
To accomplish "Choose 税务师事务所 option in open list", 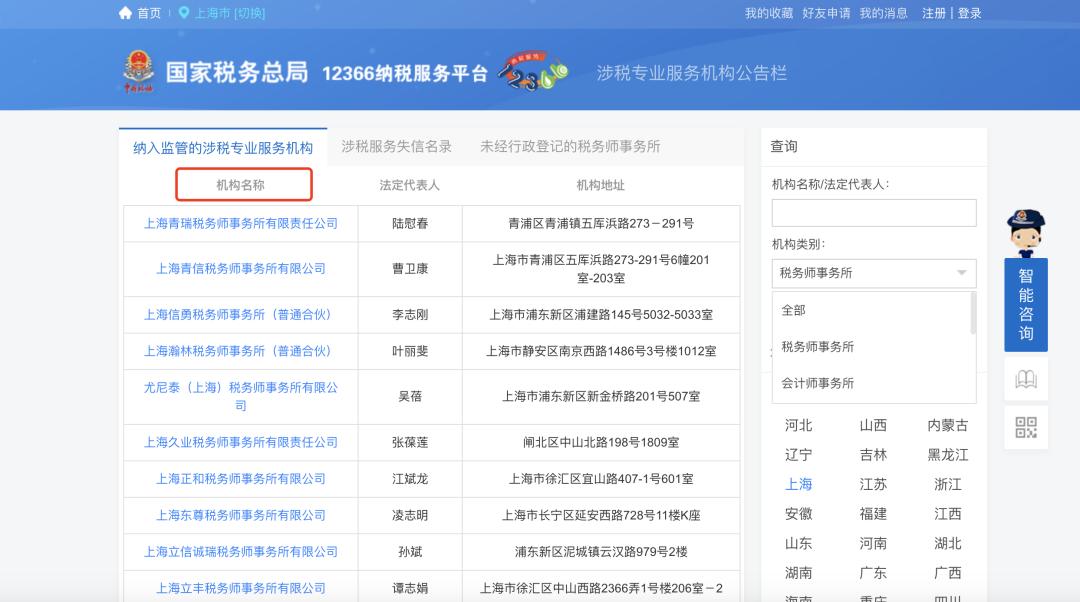I will [818, 346].
